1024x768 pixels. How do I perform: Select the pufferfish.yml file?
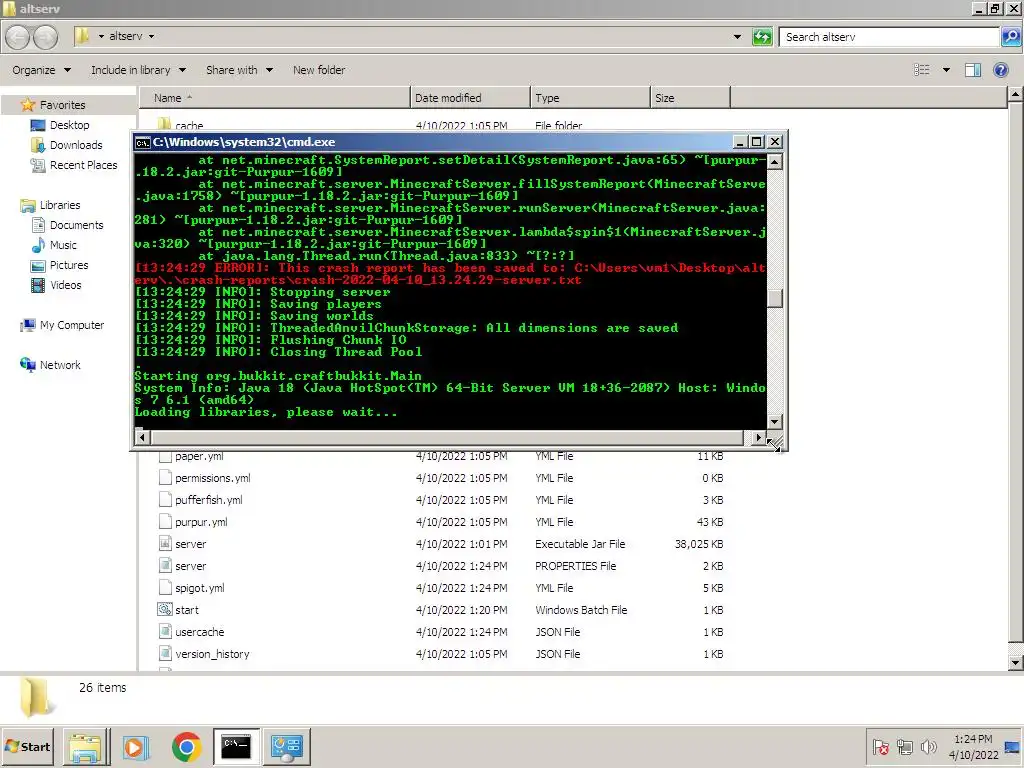point(441,500)
